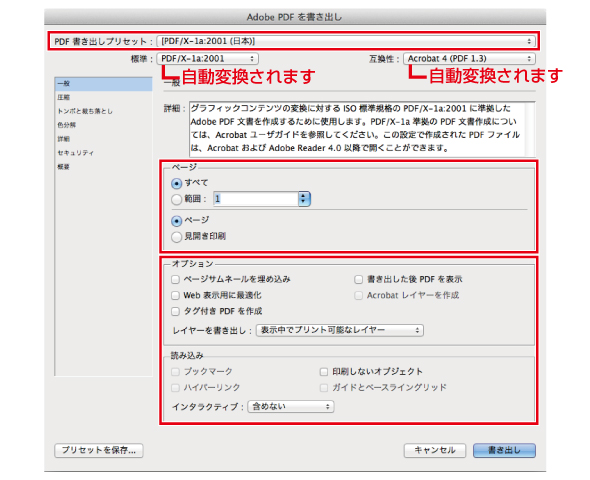Open the page range field dropdown arrows
The height and width of the screenshot is (480, 590).
[x=304, y=199]
